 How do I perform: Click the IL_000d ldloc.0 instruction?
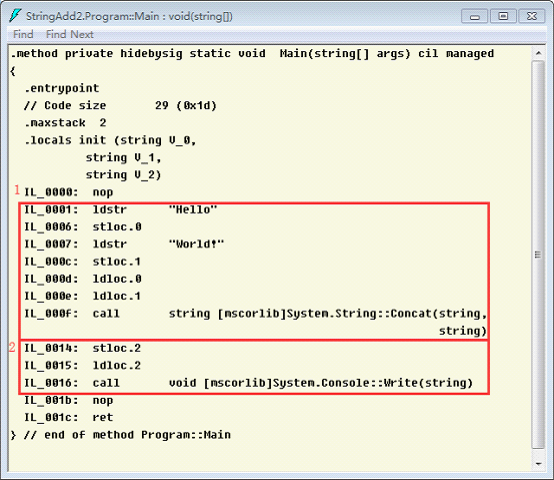click(83, 279)
